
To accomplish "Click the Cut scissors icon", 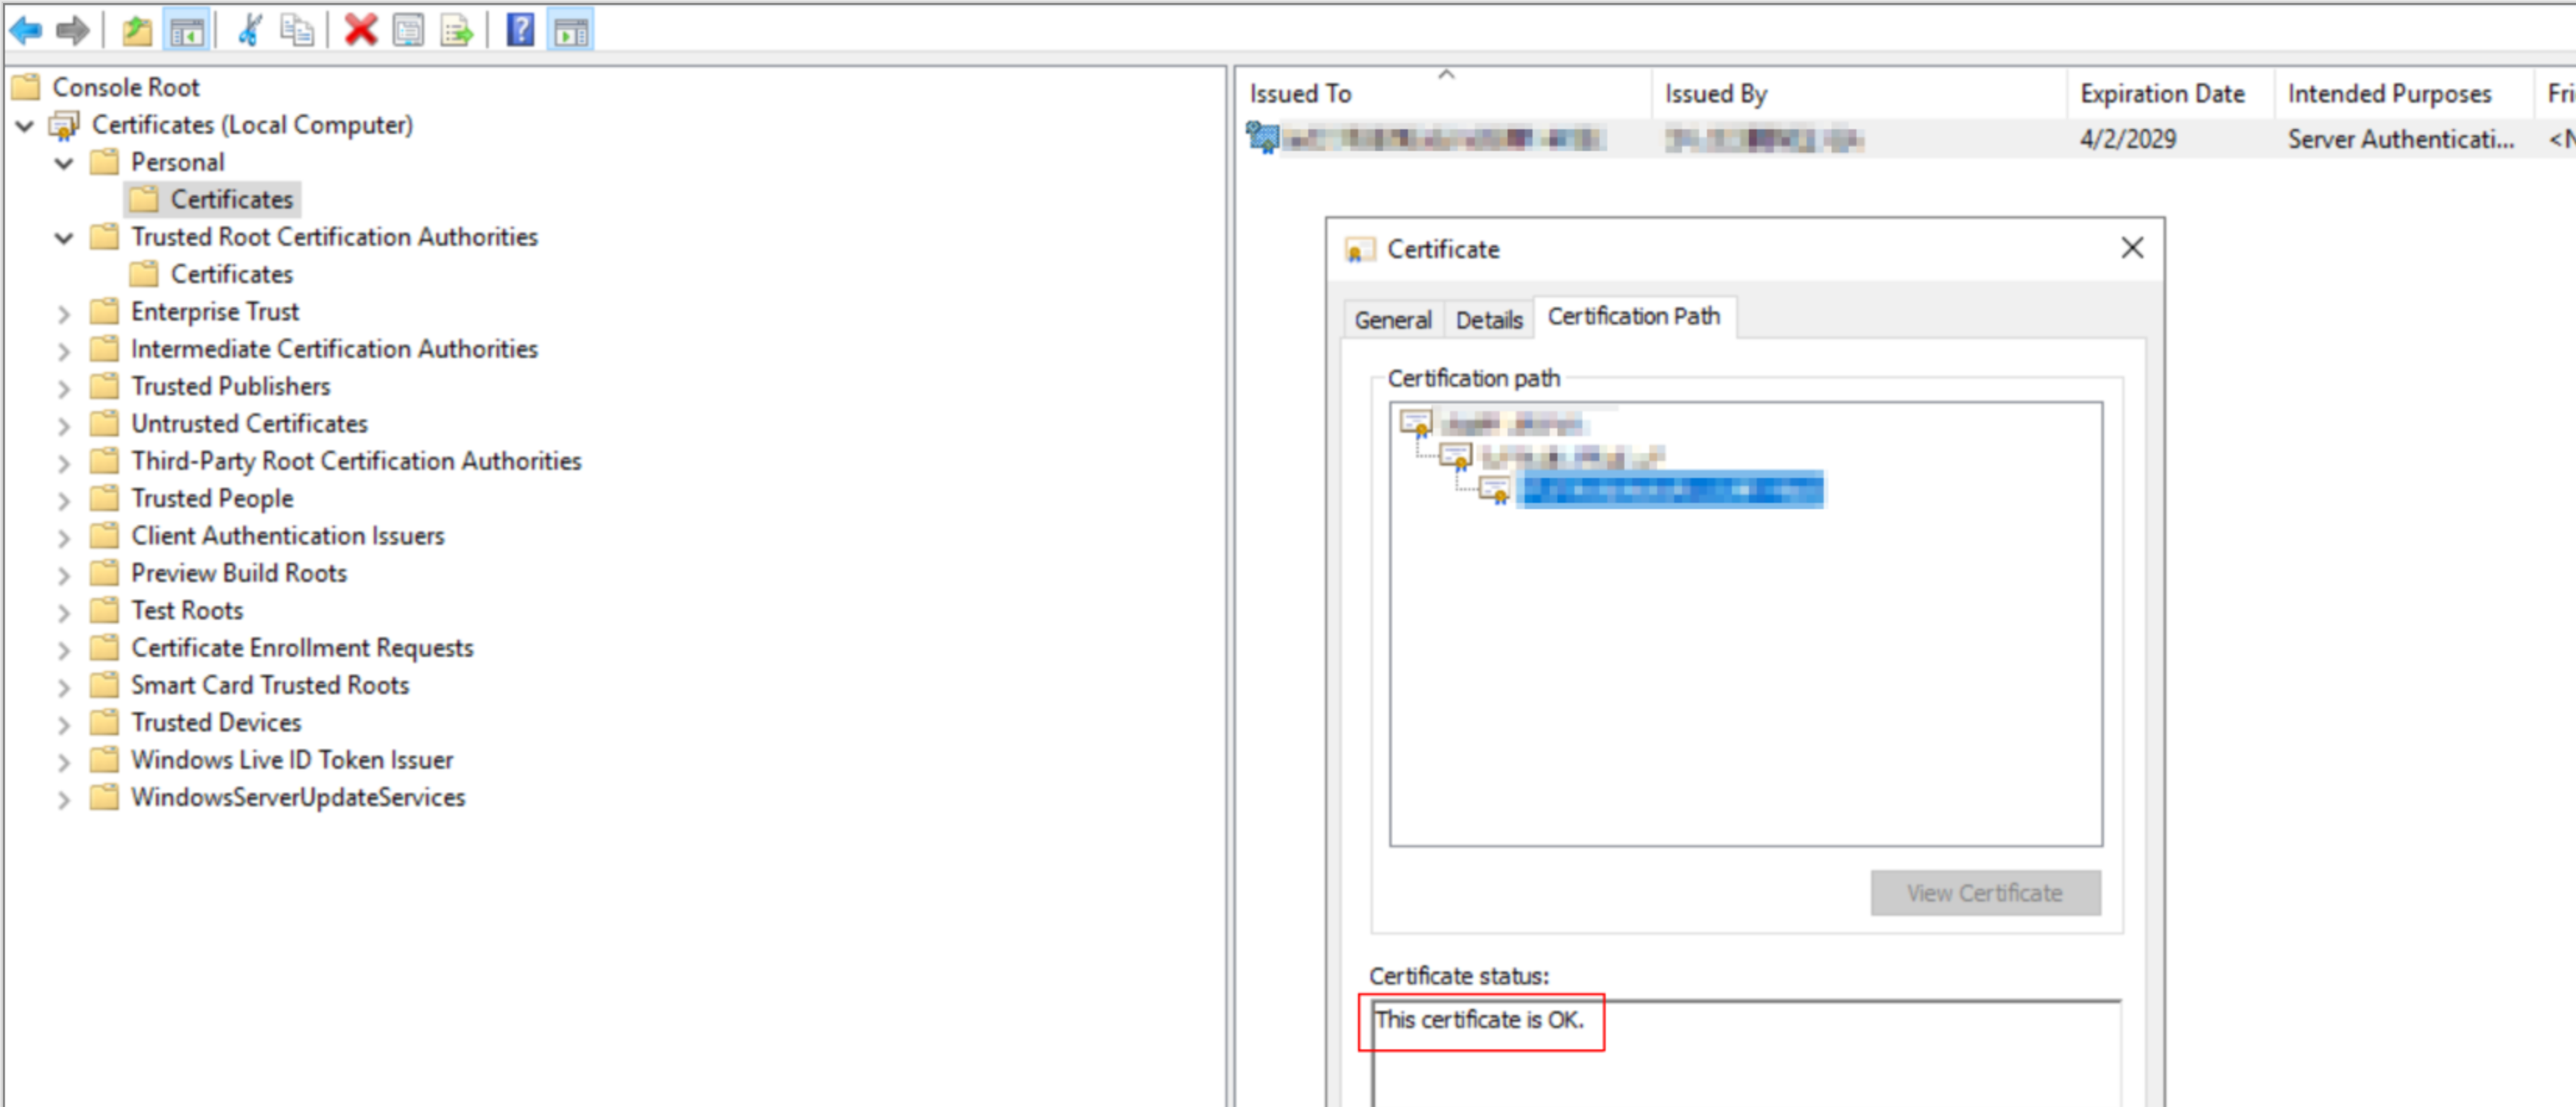I will tap(250, 30).
